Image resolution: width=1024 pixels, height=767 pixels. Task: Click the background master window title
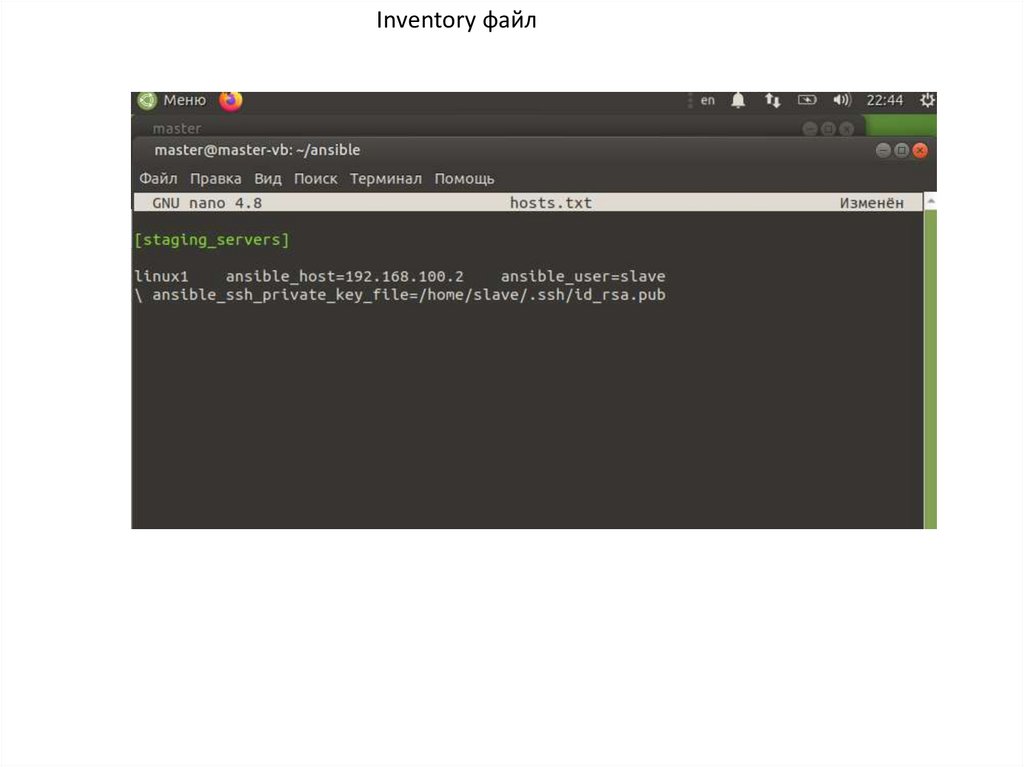click(177, 128)
